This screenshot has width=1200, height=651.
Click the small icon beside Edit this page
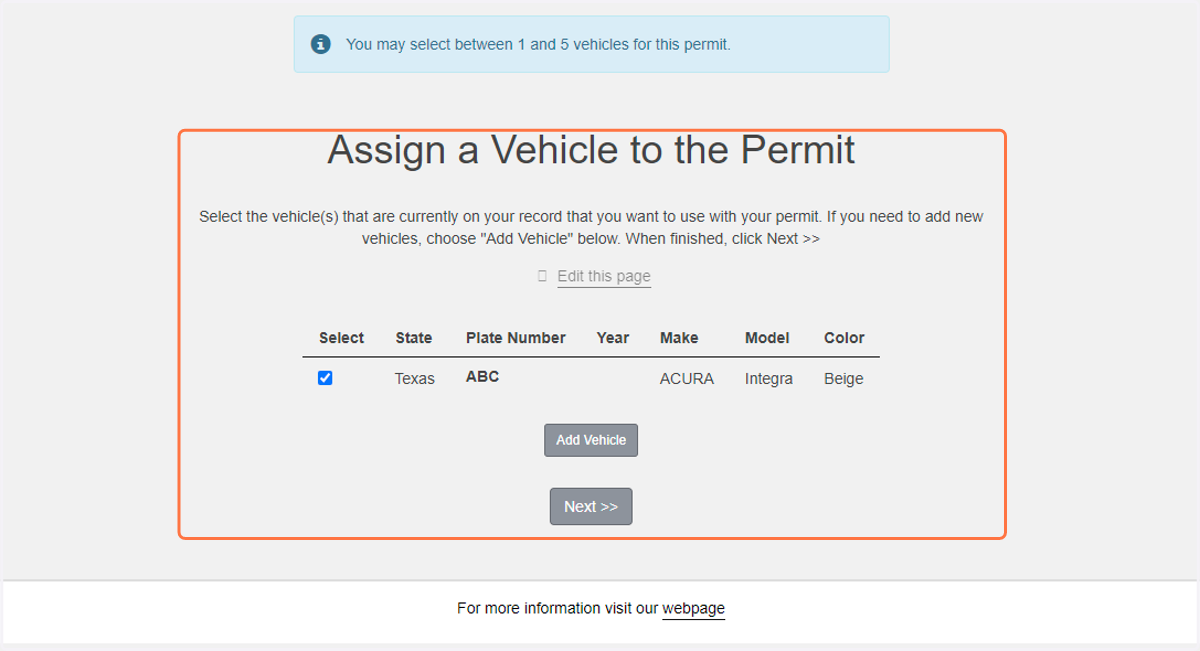point(542,276)
